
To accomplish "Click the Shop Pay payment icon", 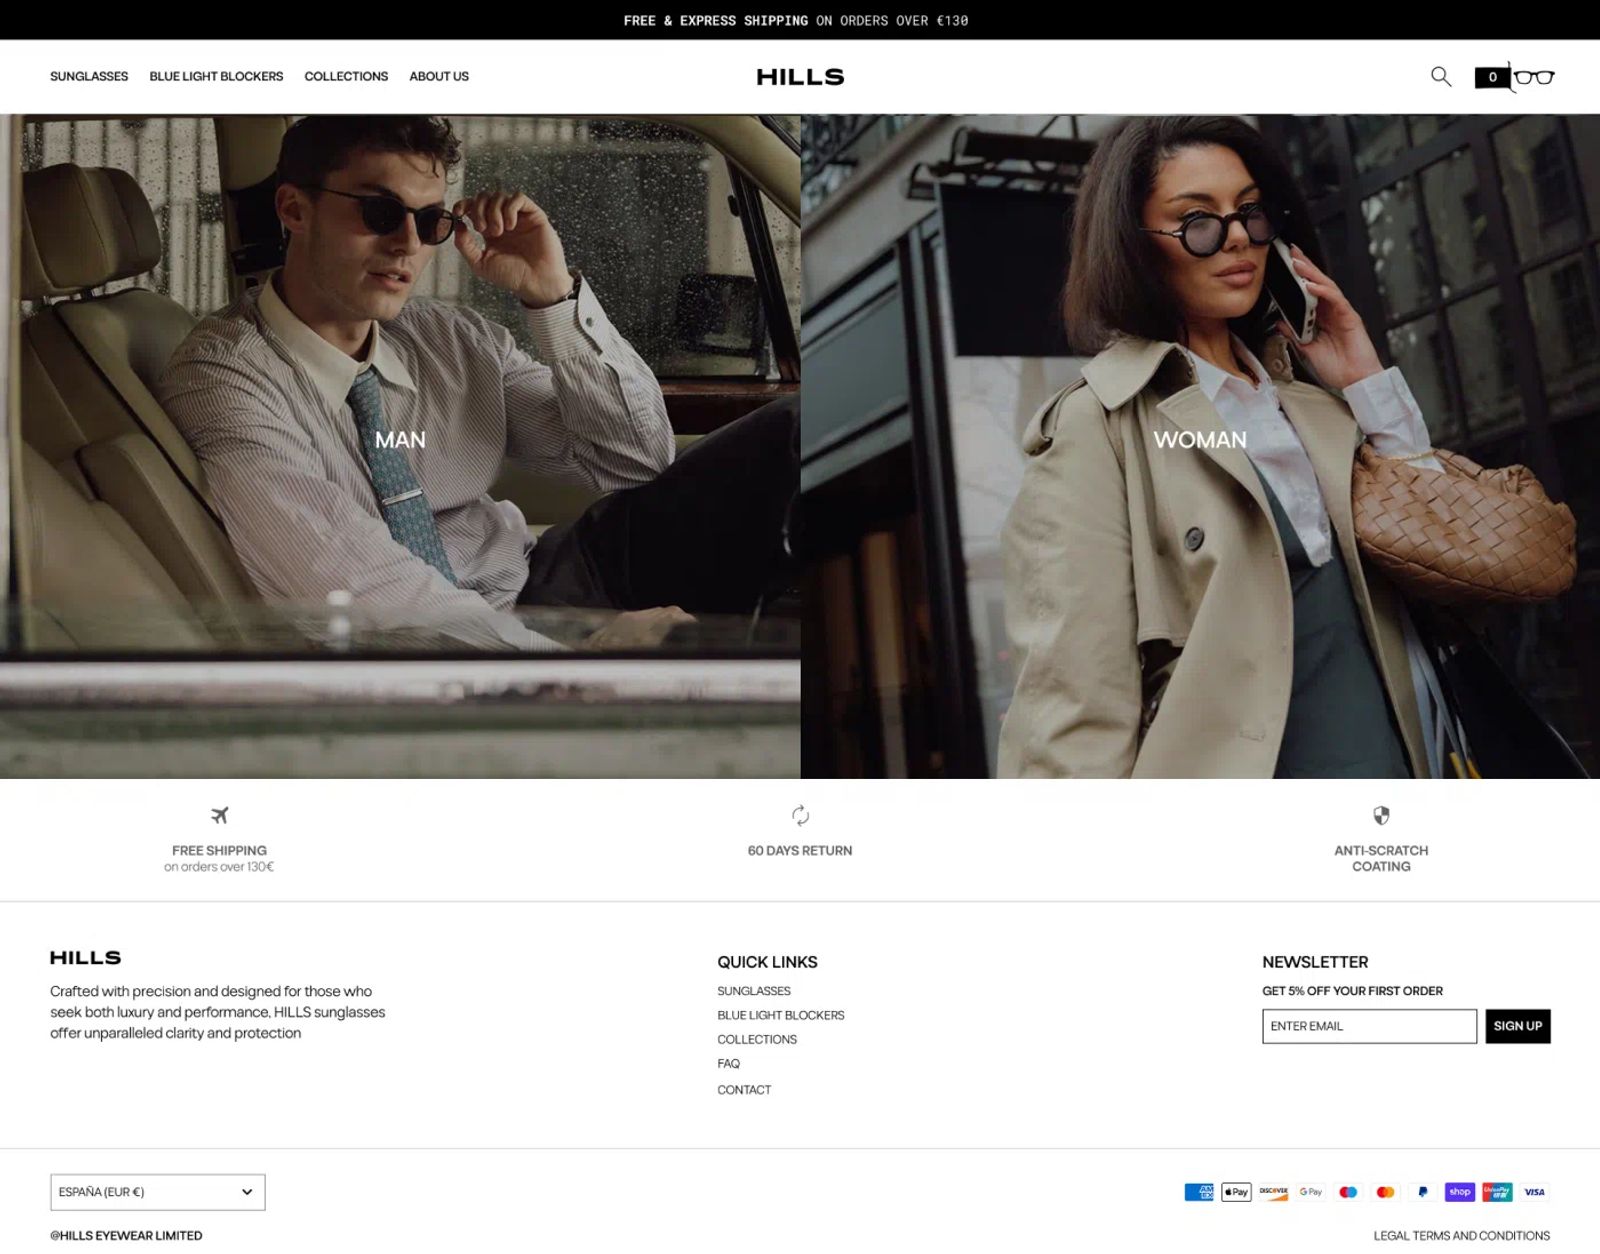I will [x=1460, y=1192].
